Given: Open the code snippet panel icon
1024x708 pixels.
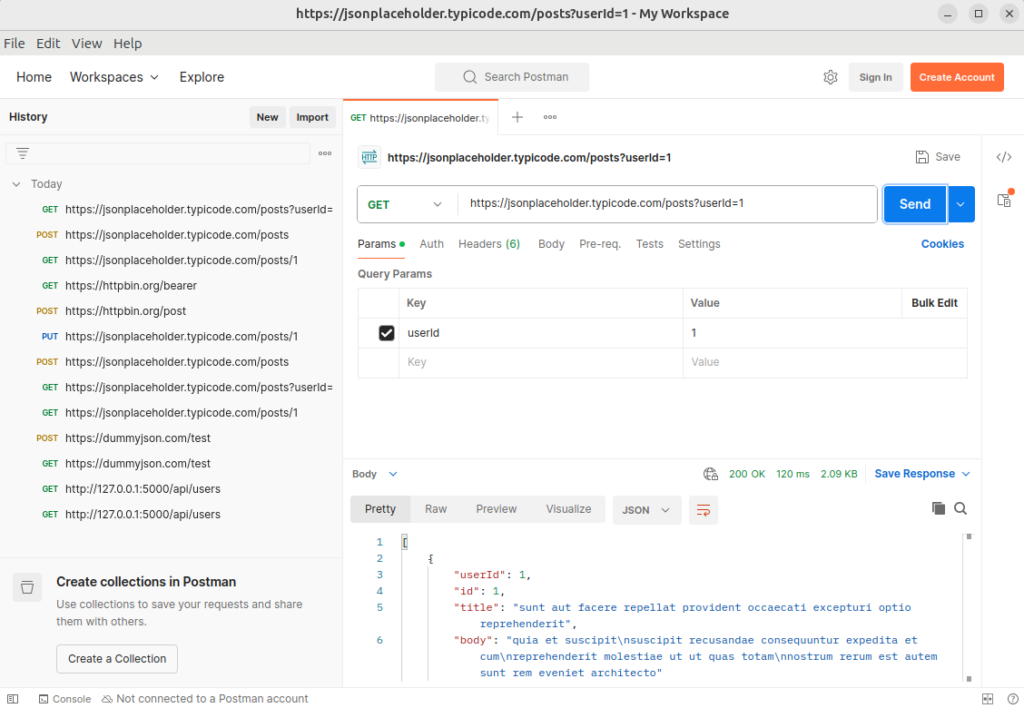Looking at the screenshot, I should (x=1004, y=157).
